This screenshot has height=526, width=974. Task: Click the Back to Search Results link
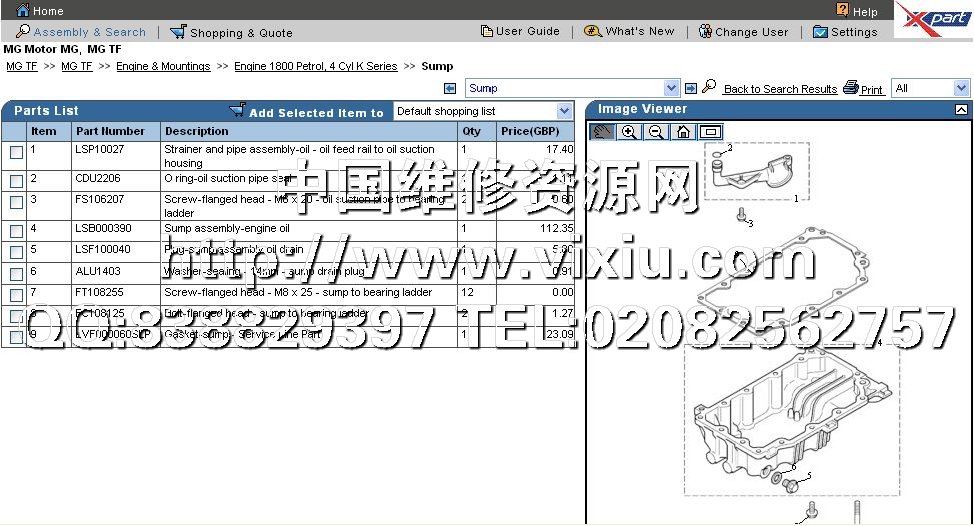click(780, 89)
